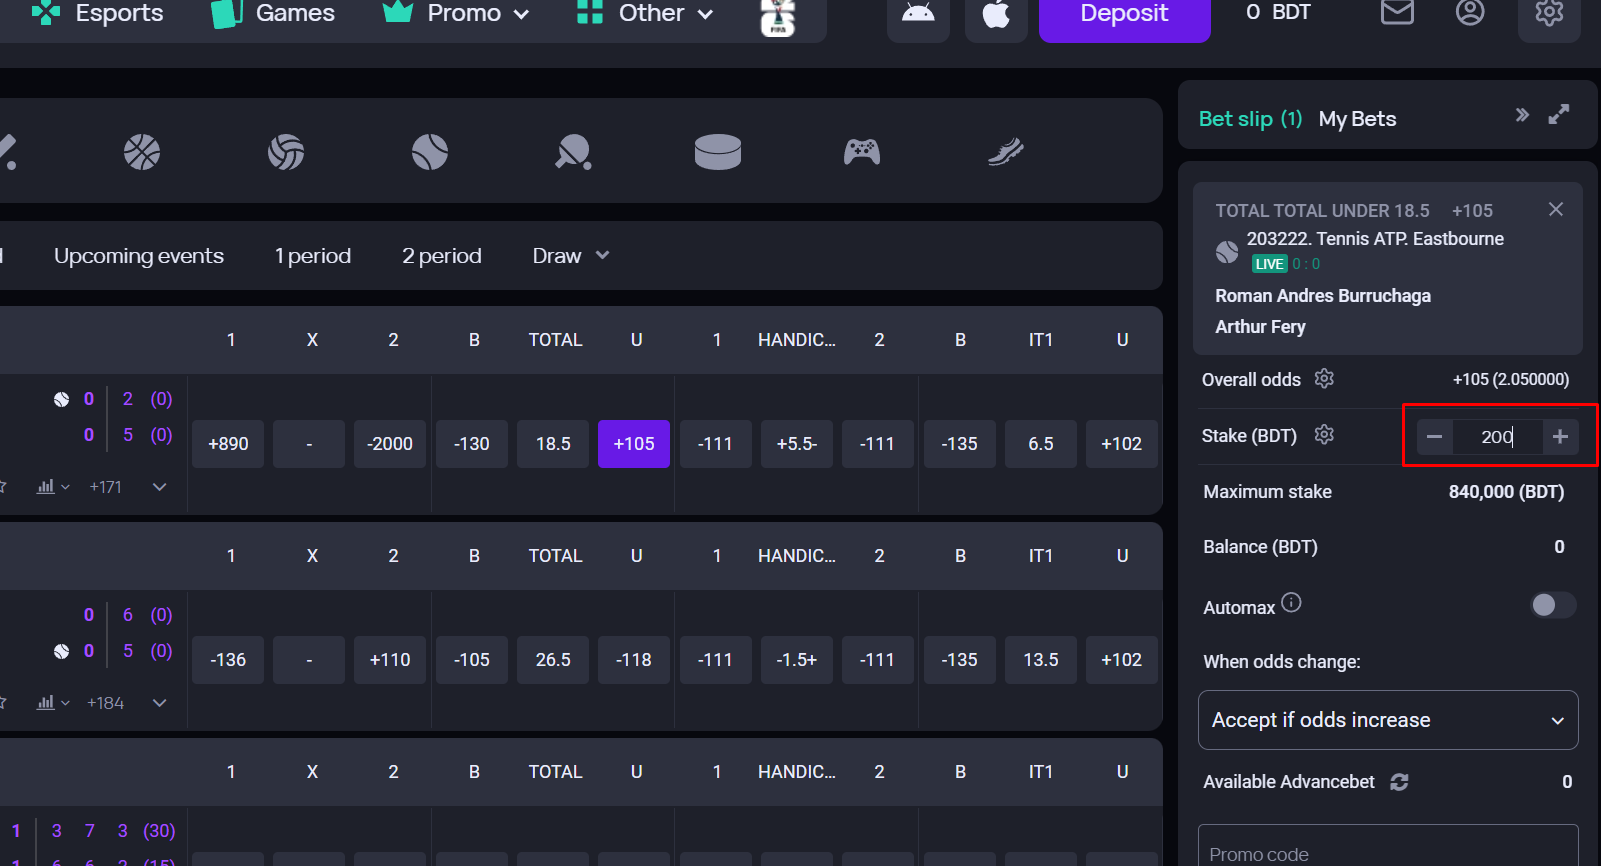Pick the +110 odds in second match
Screen dimensions: 1601x866
390,660
